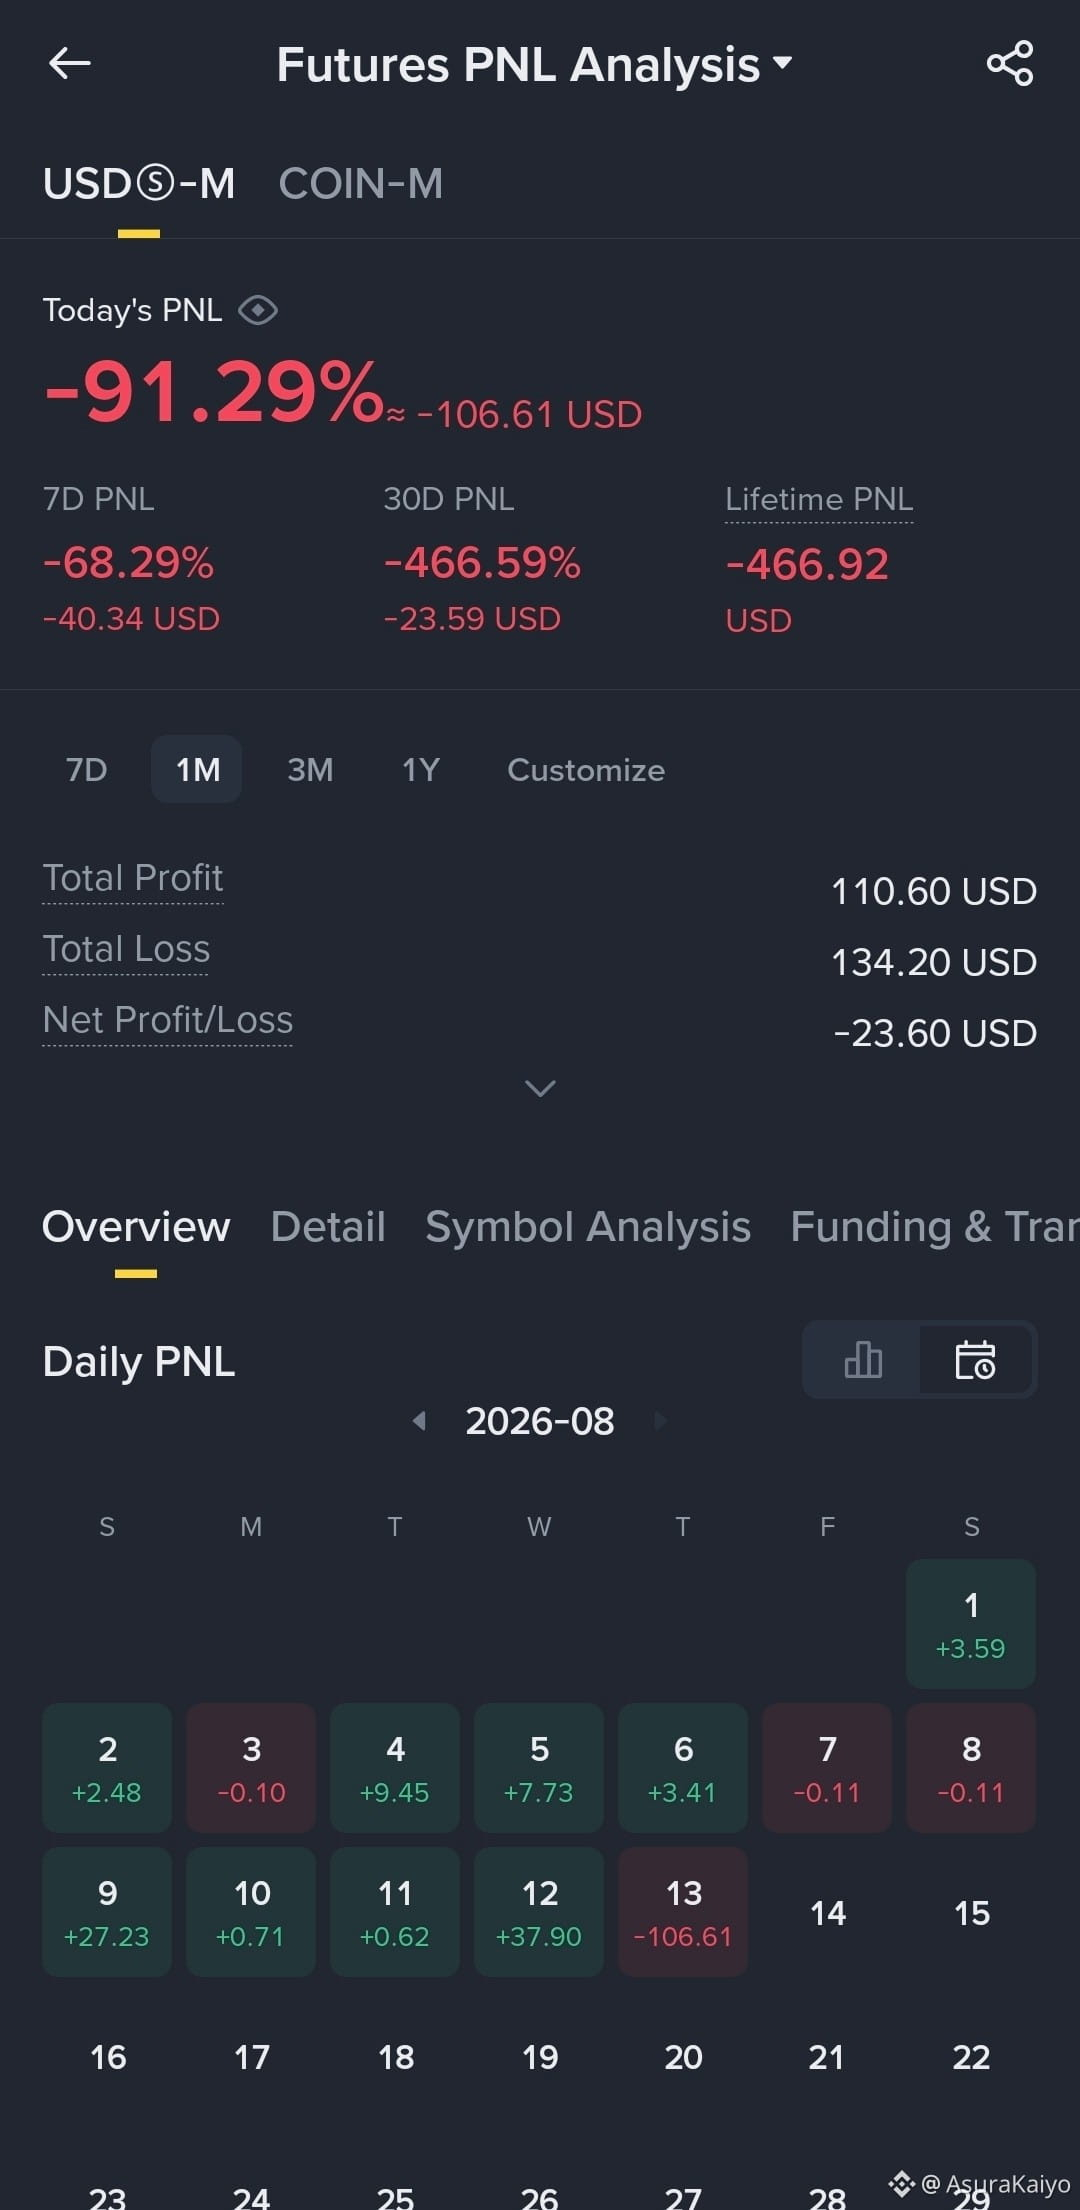Go to previous month arrow
Viewport: 1080px width, 2210px height.
[x=420, y=1420]
